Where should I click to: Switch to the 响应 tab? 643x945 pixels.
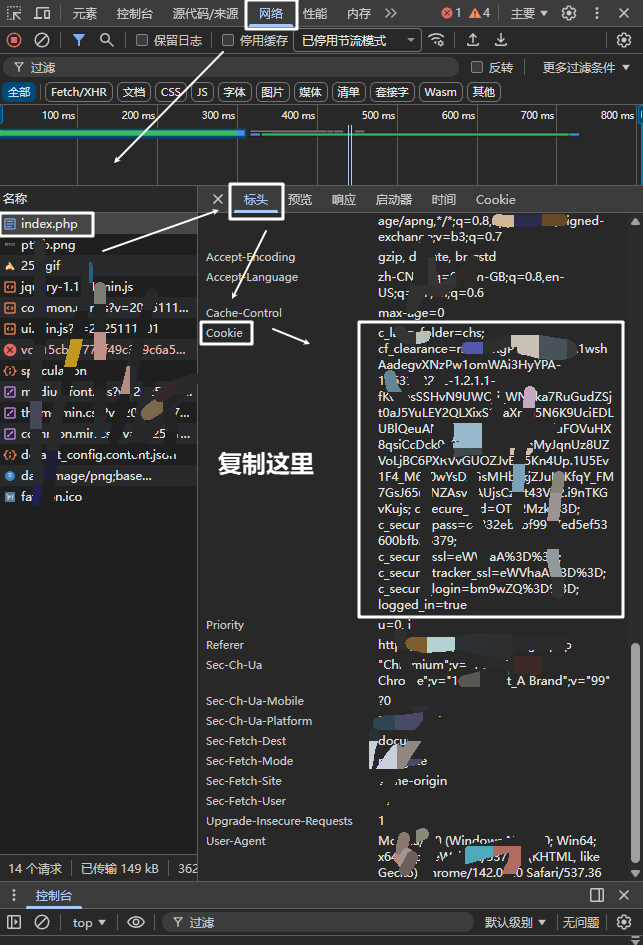click(343, 199)
